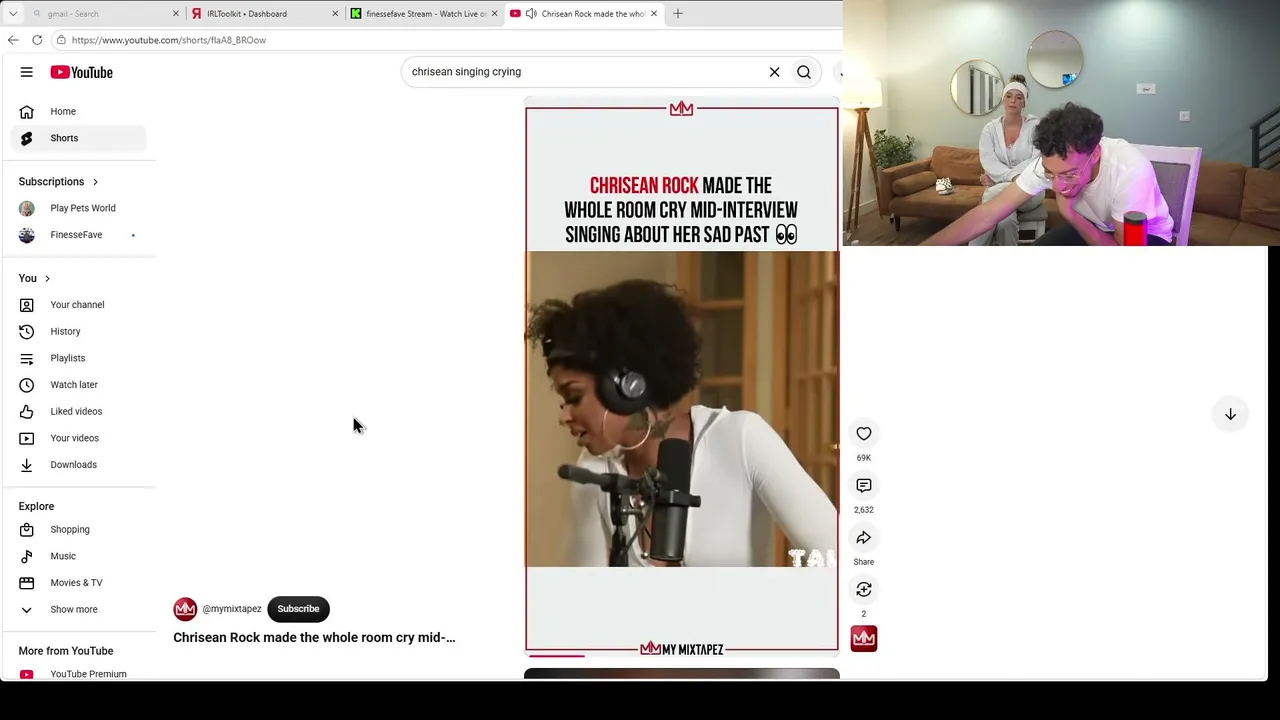Reload the page with the refresh icon

click(37, 40)
